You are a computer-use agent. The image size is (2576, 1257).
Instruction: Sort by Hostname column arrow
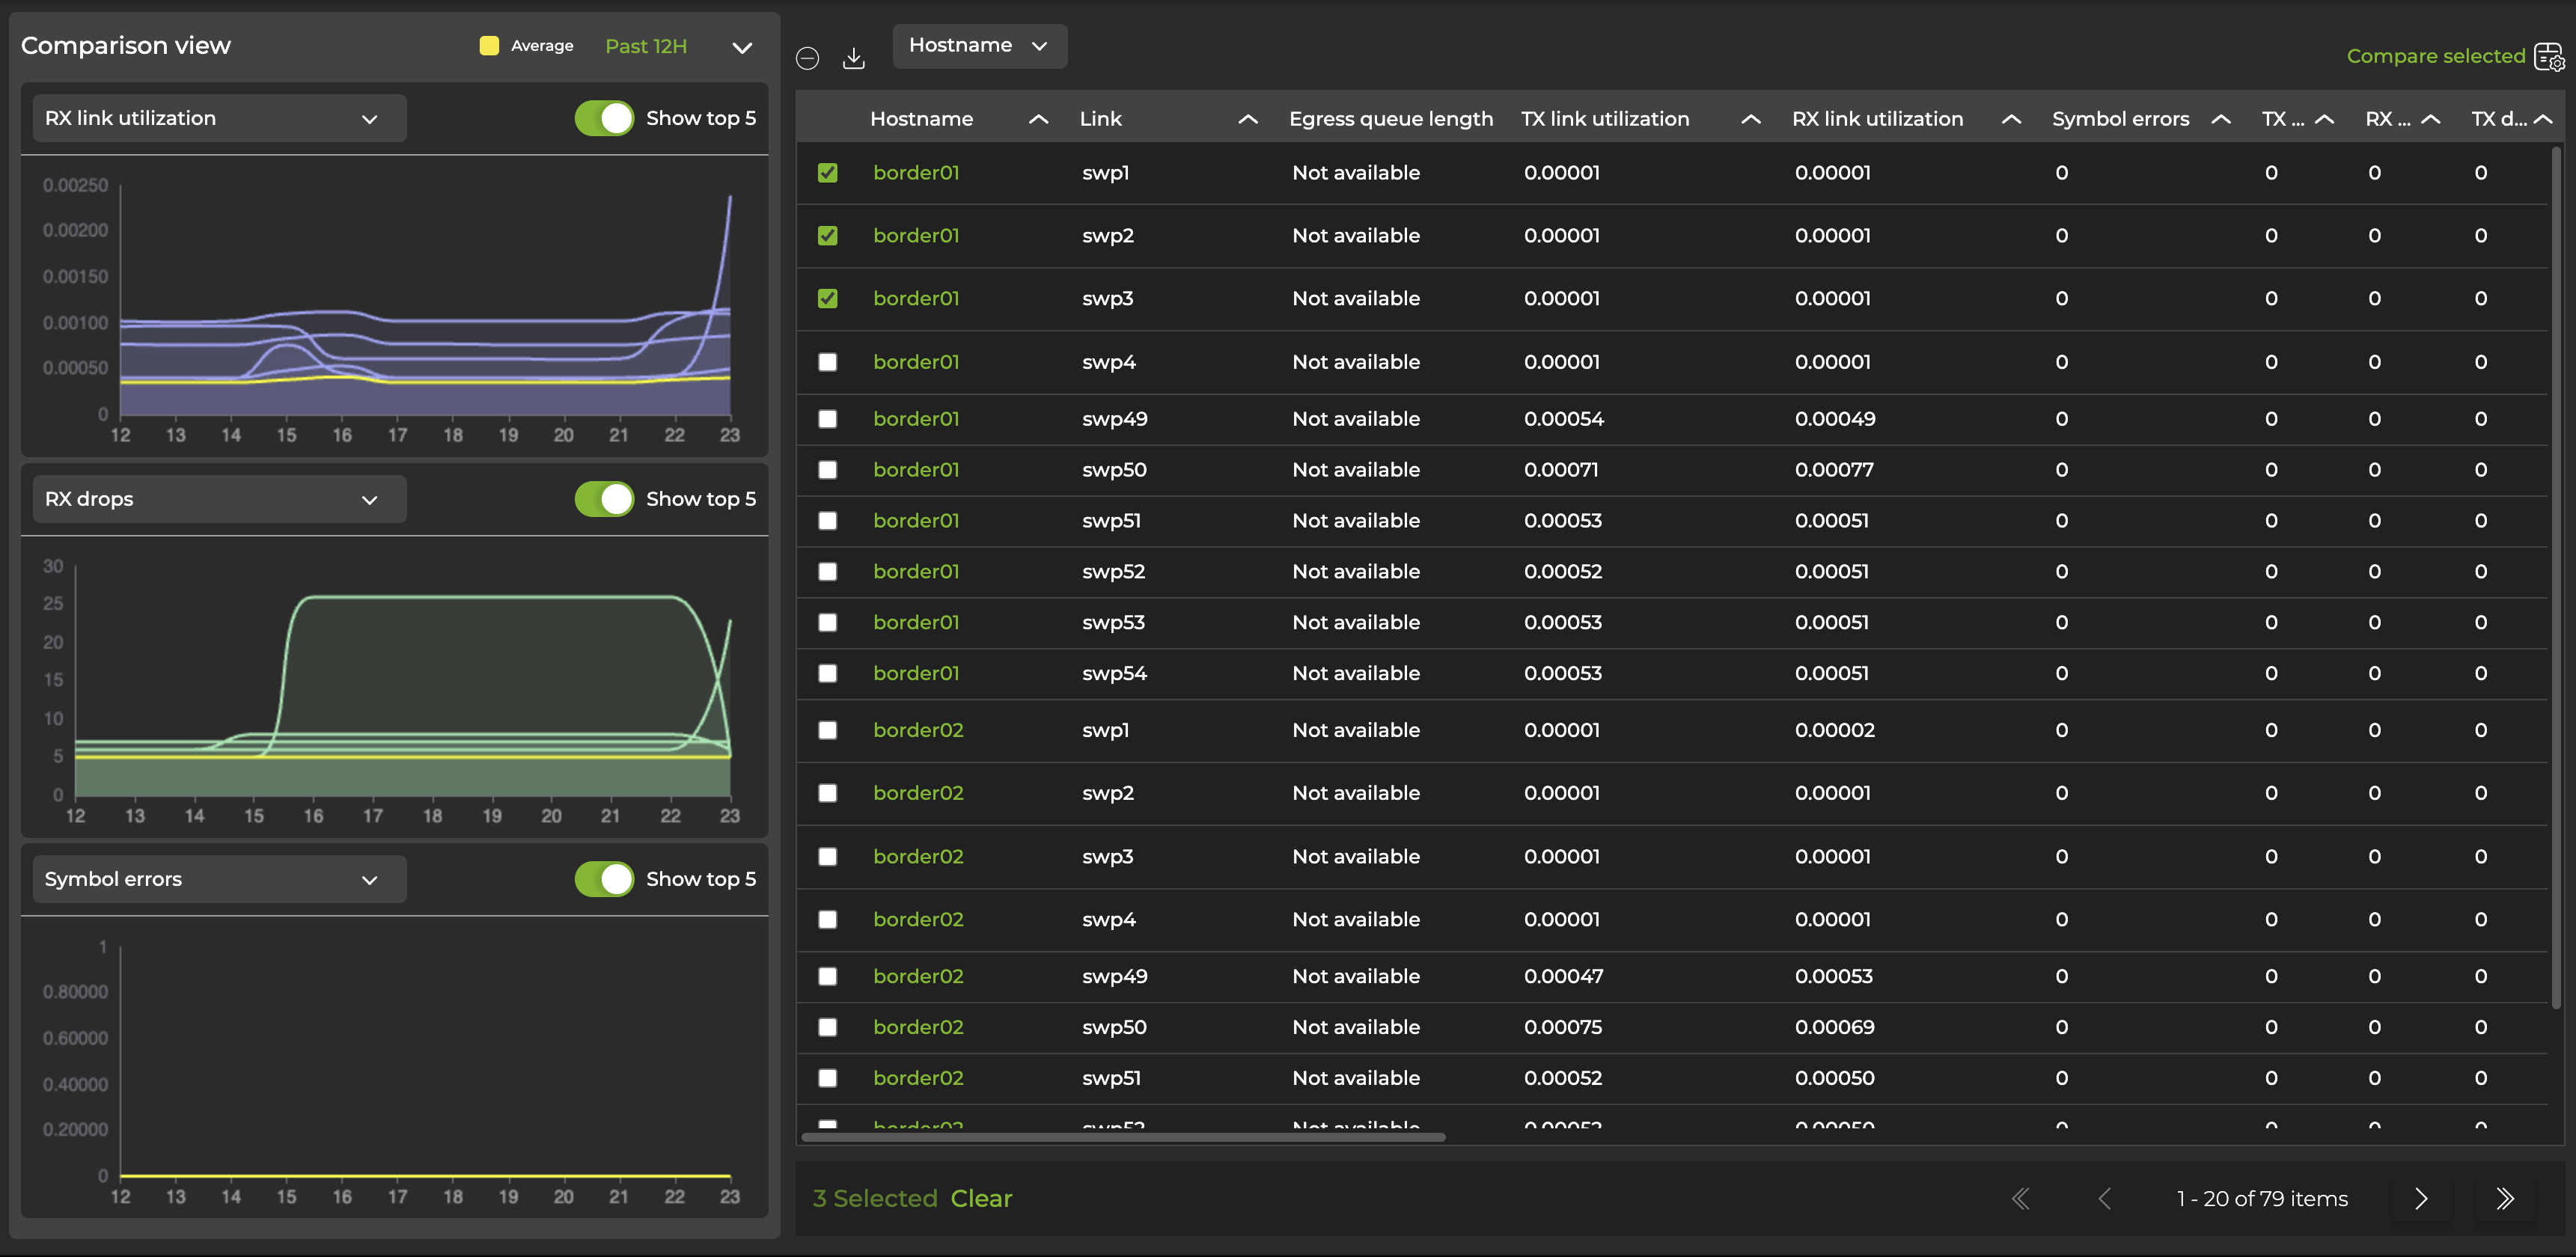1038,119
